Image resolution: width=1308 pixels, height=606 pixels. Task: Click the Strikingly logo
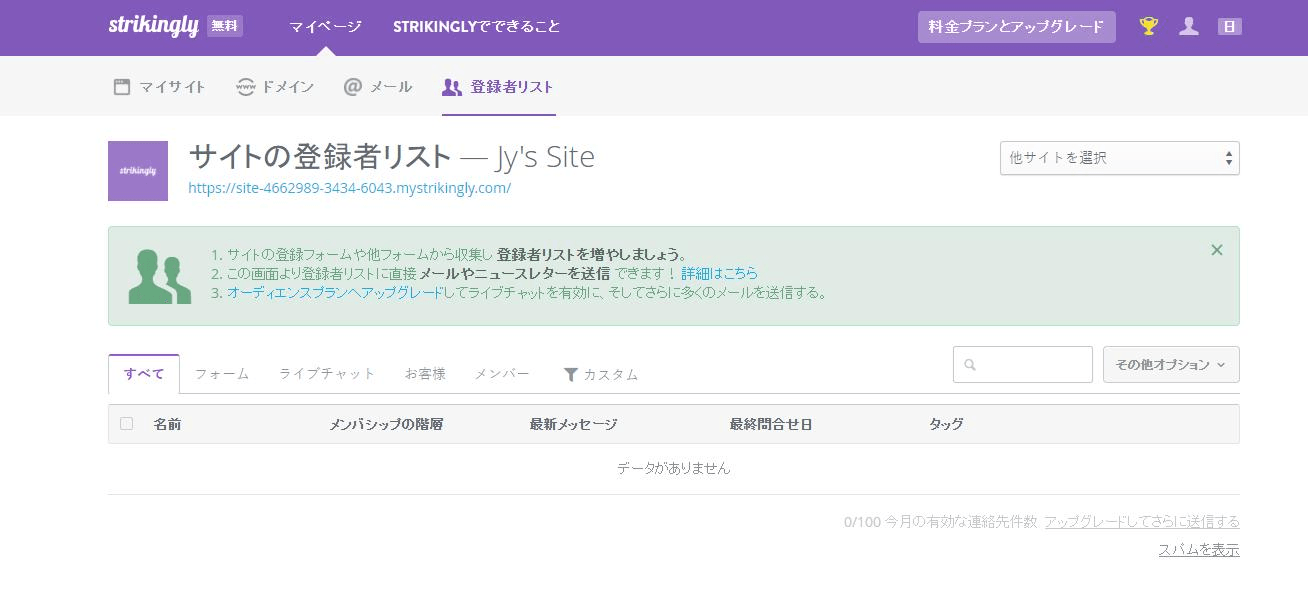tap(155, 26)
